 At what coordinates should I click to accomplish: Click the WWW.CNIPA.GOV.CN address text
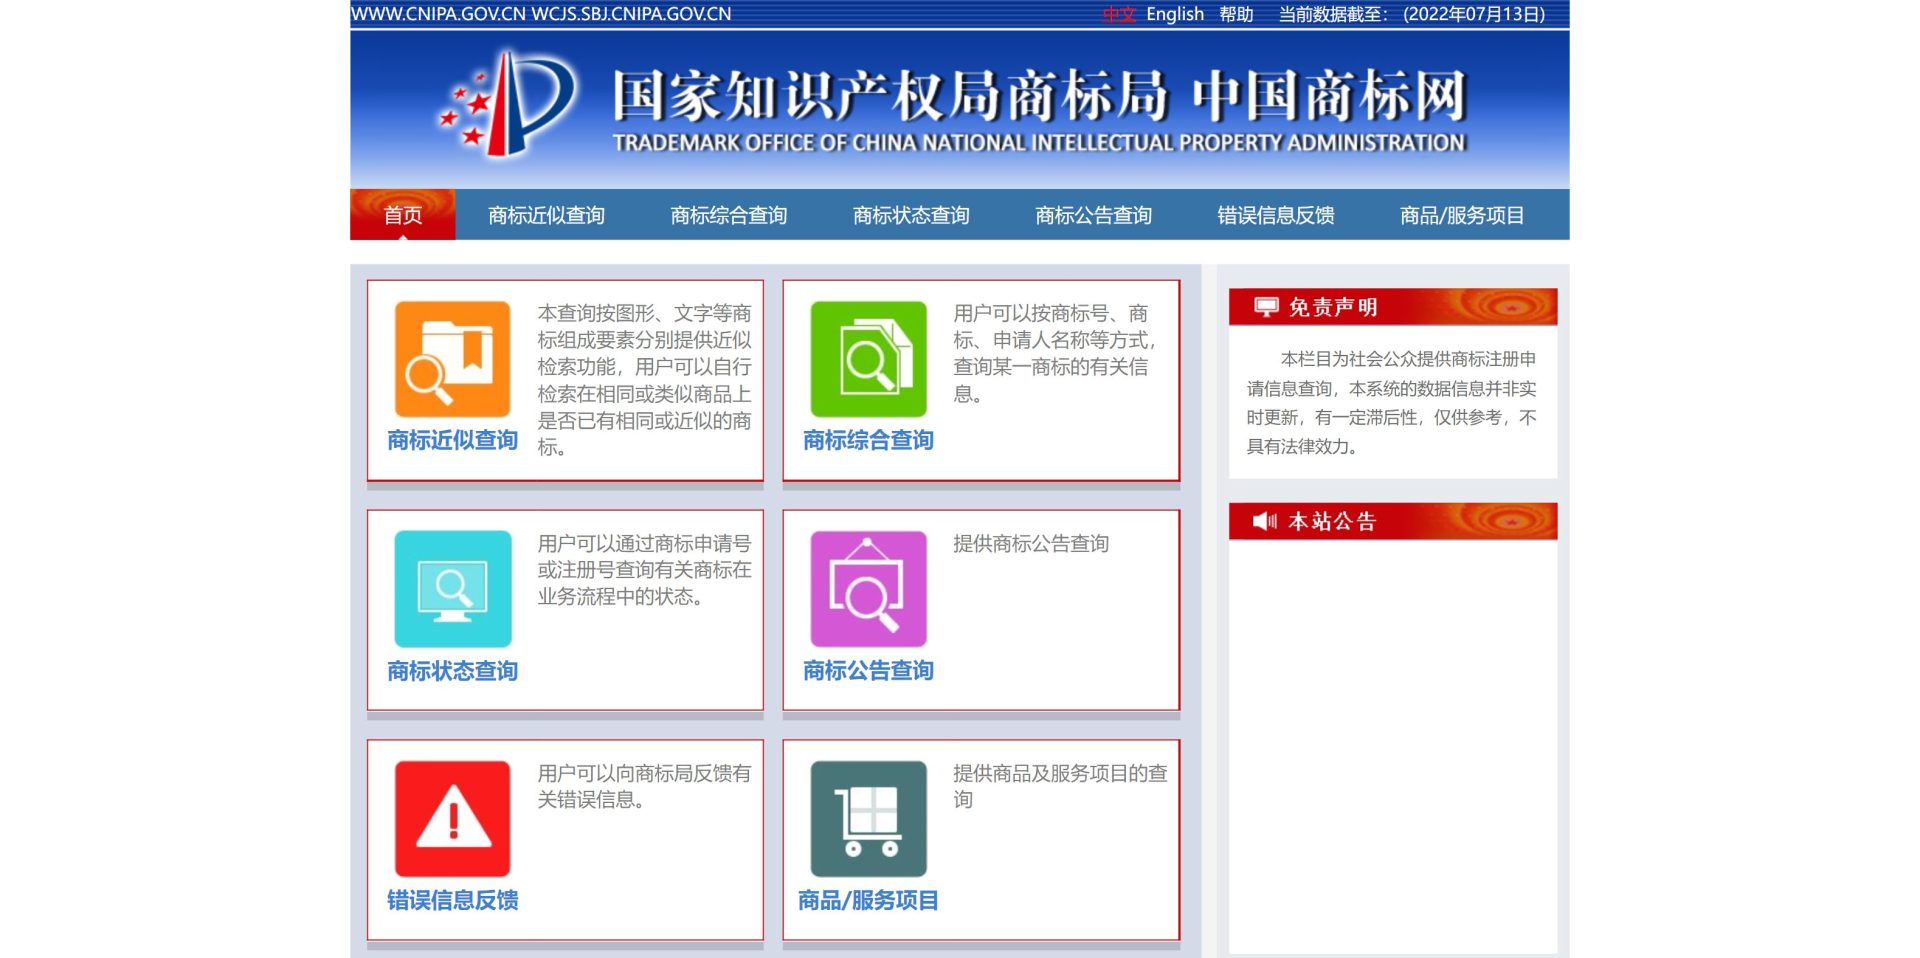(x=438, y=14)
